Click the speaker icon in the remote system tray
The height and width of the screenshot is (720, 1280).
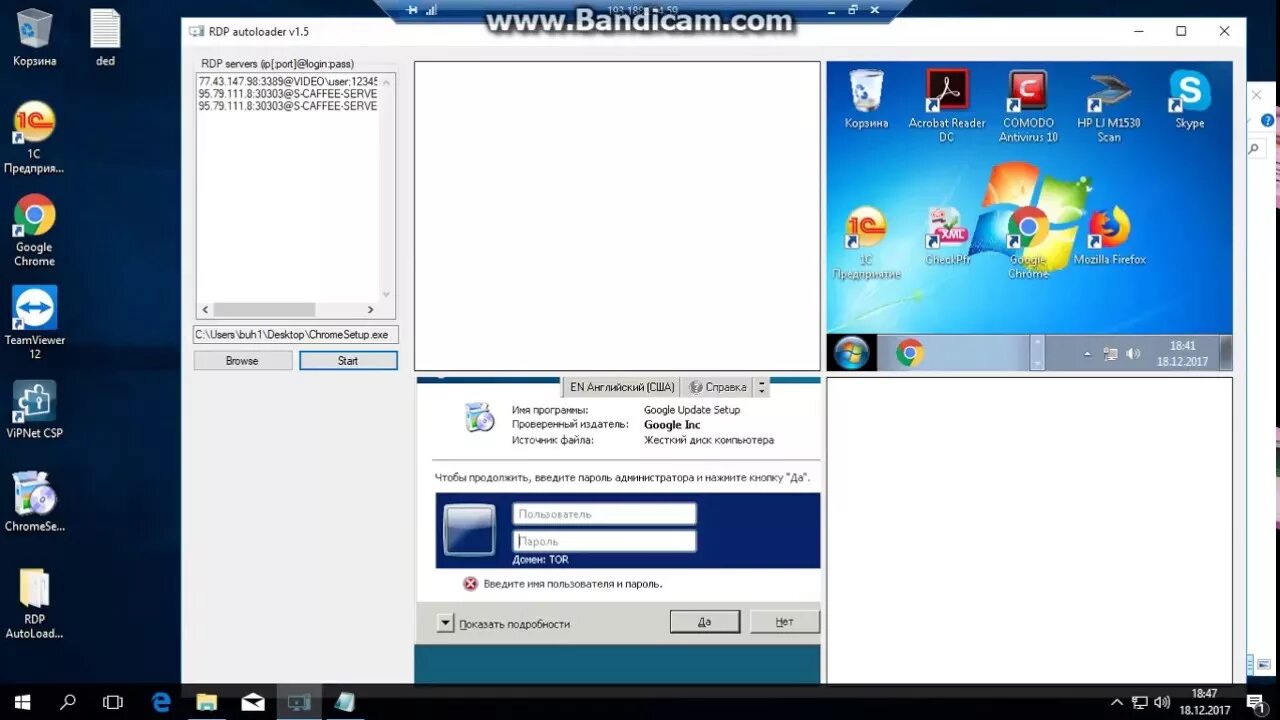1133,354
